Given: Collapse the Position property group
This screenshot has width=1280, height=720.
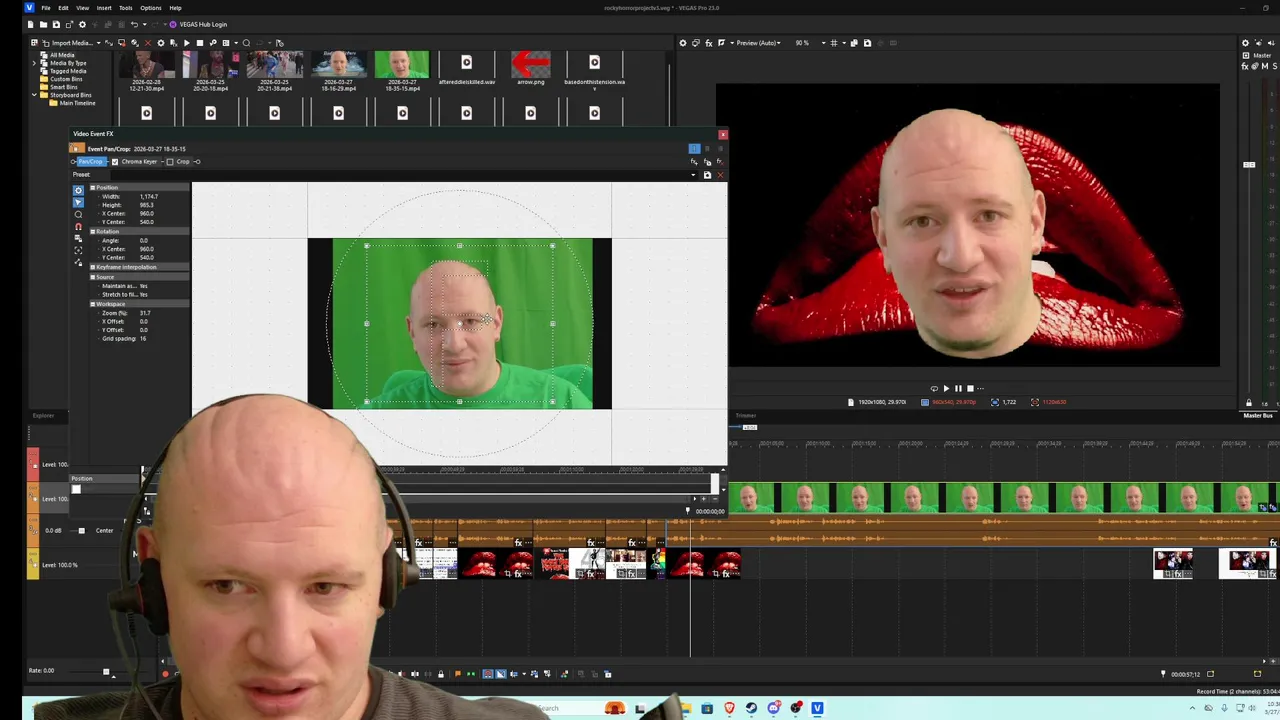Looking at the screenshot, I should [93, 187].
